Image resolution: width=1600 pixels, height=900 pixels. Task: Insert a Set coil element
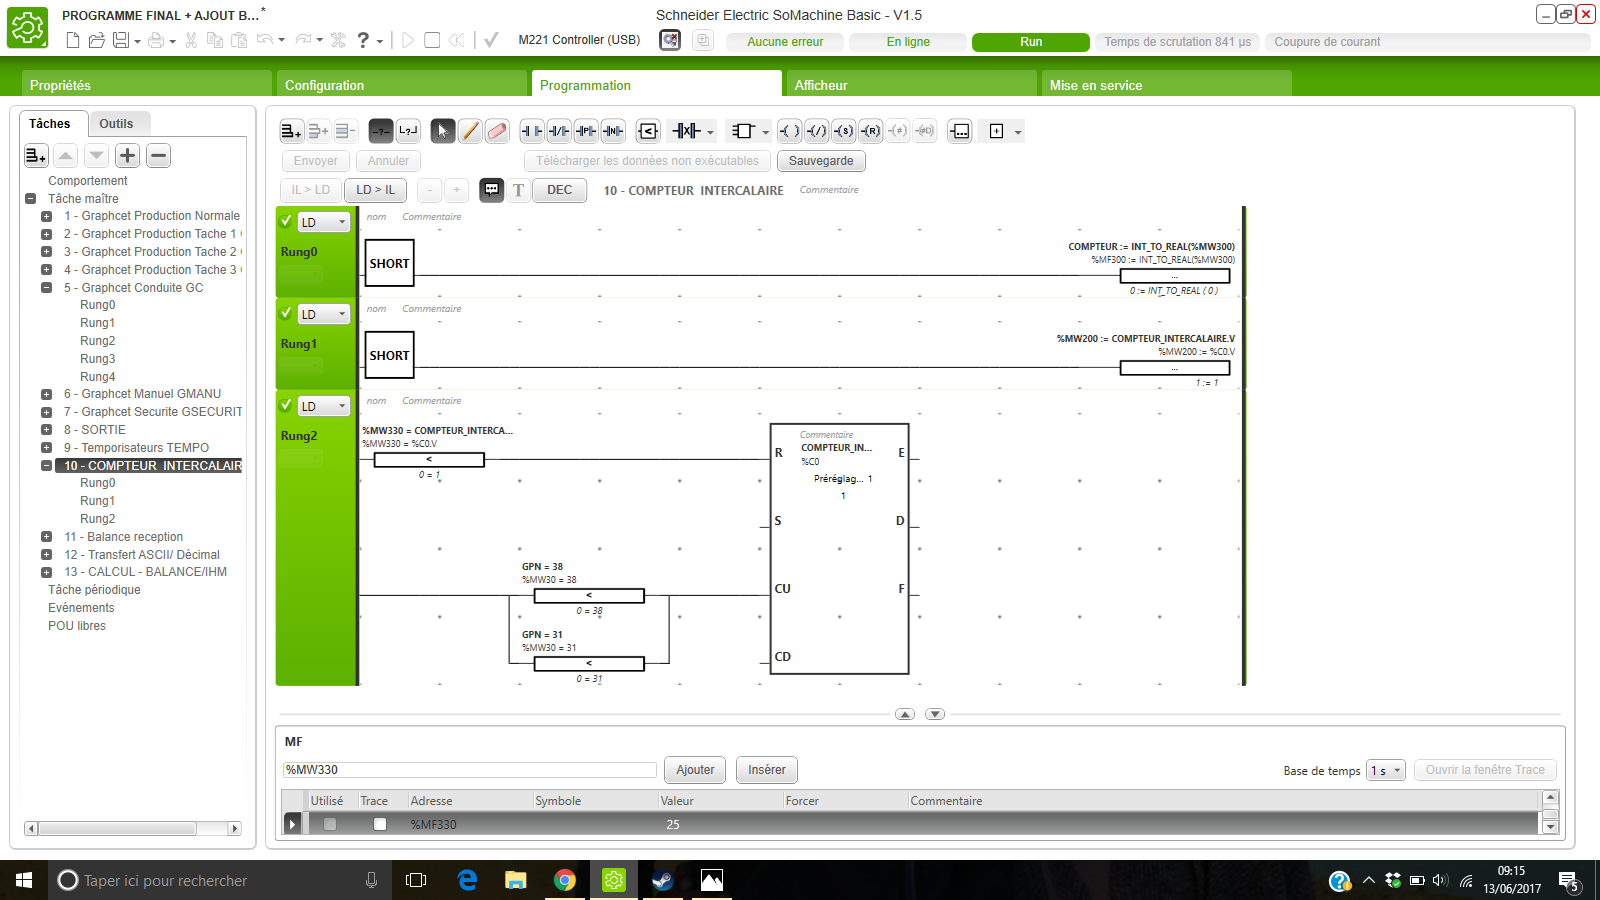tap(844, 131)
